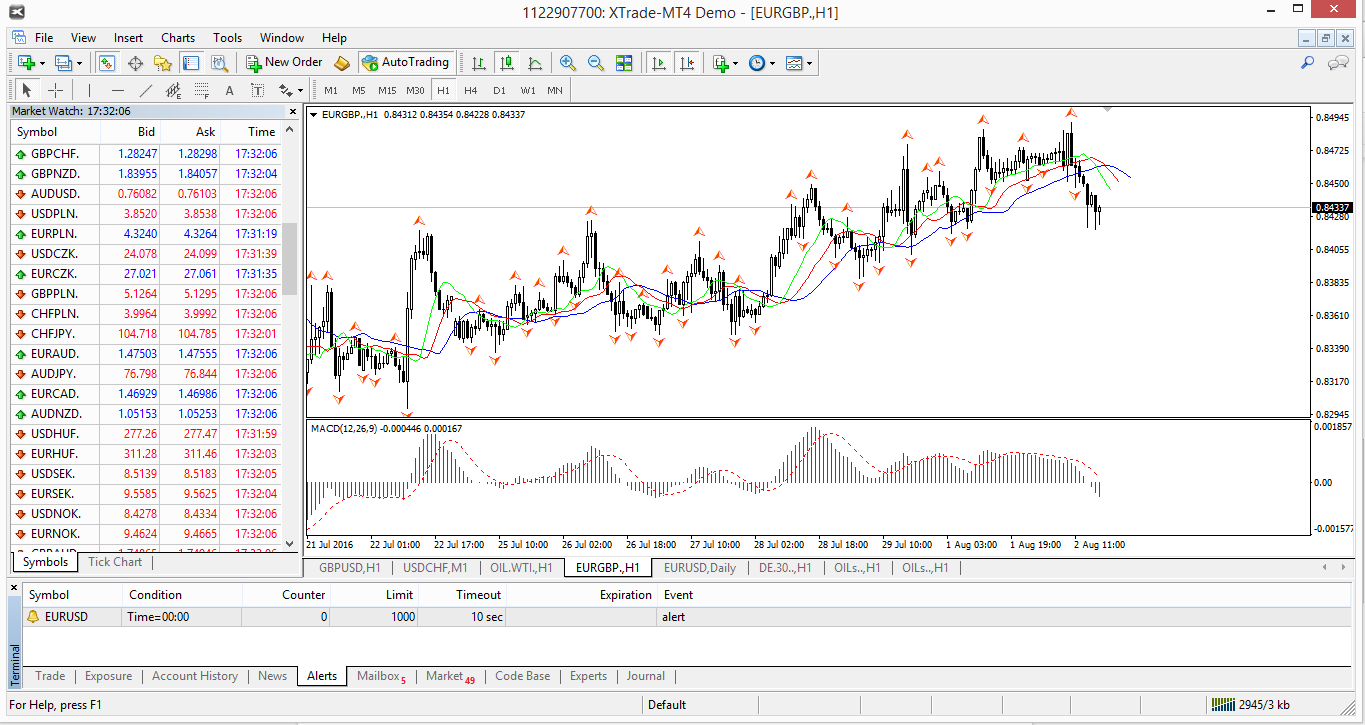Open the search magnifier at top right
This screenshot has height=725, width=1365.
tap(1307, 63)
